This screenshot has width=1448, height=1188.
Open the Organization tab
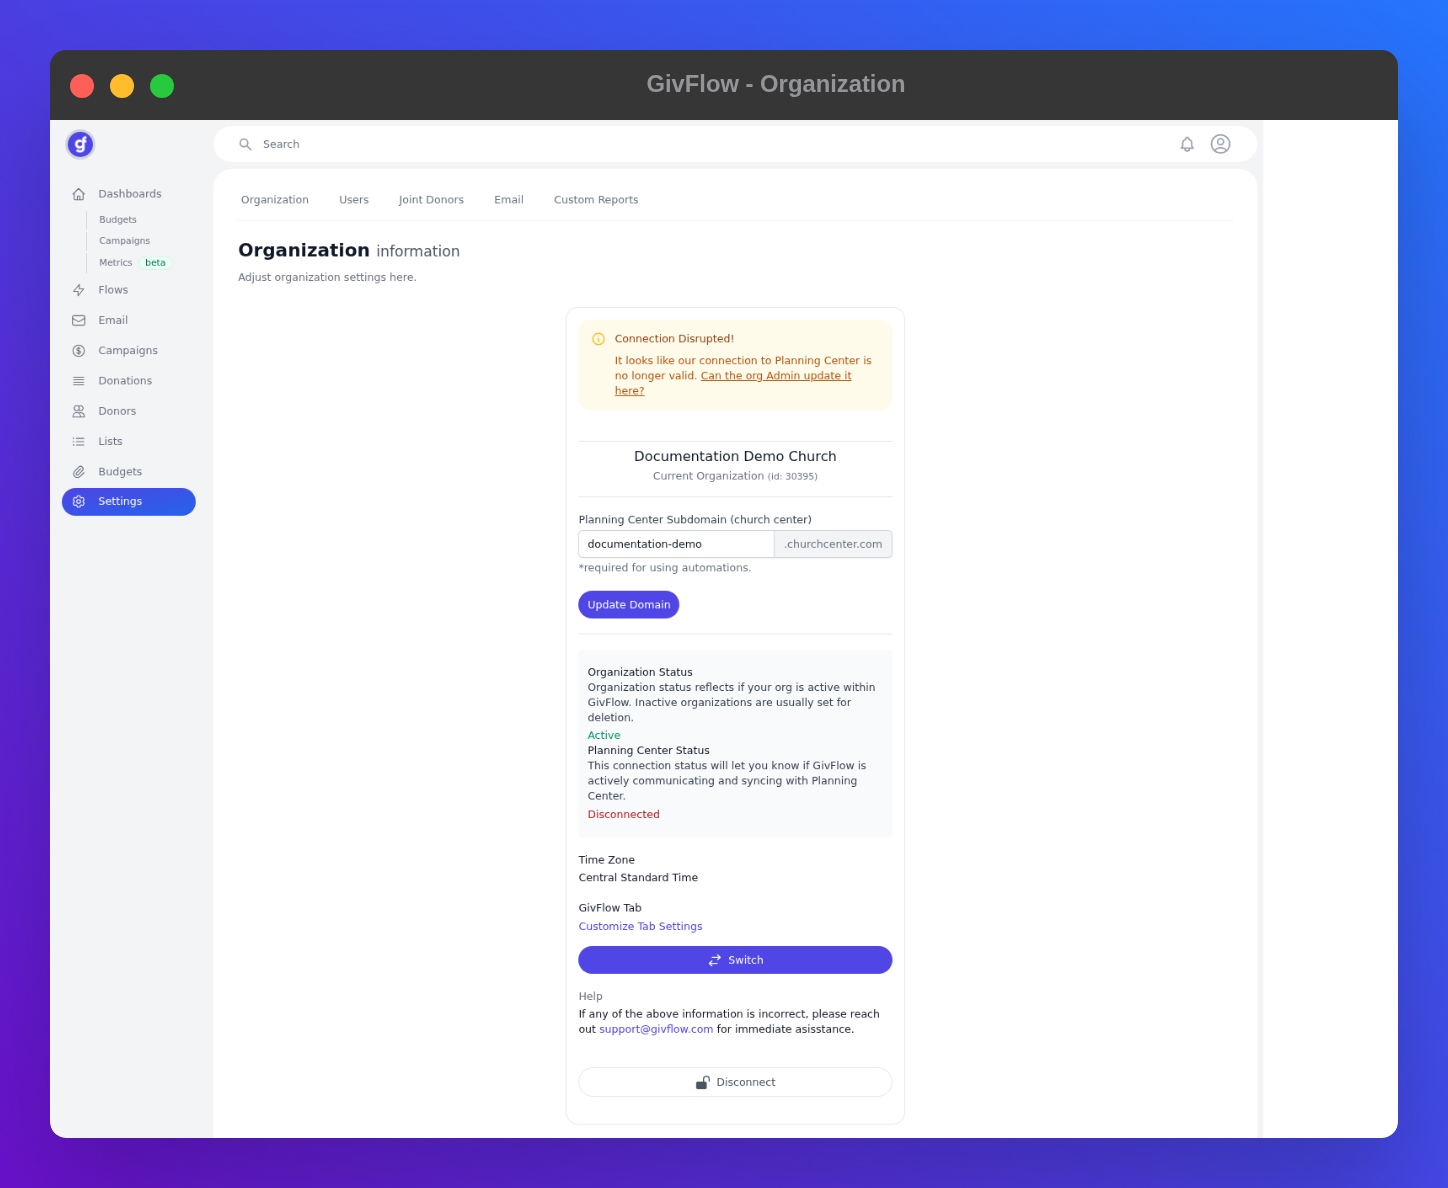(275, 200)
